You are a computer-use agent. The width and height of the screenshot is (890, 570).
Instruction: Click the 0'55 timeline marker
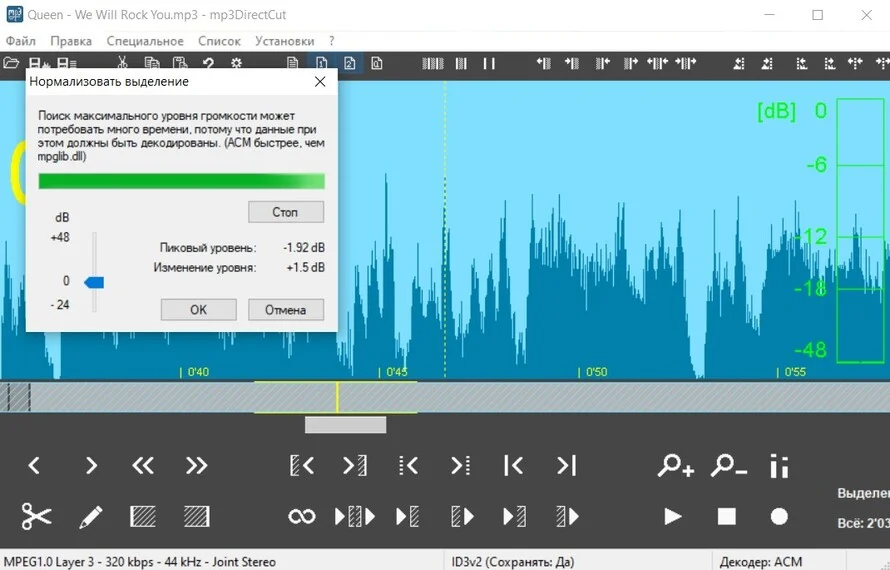click(792, 372)
